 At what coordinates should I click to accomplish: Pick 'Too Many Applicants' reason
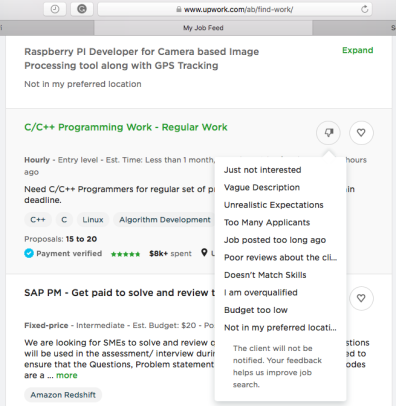tap(267, 222)
